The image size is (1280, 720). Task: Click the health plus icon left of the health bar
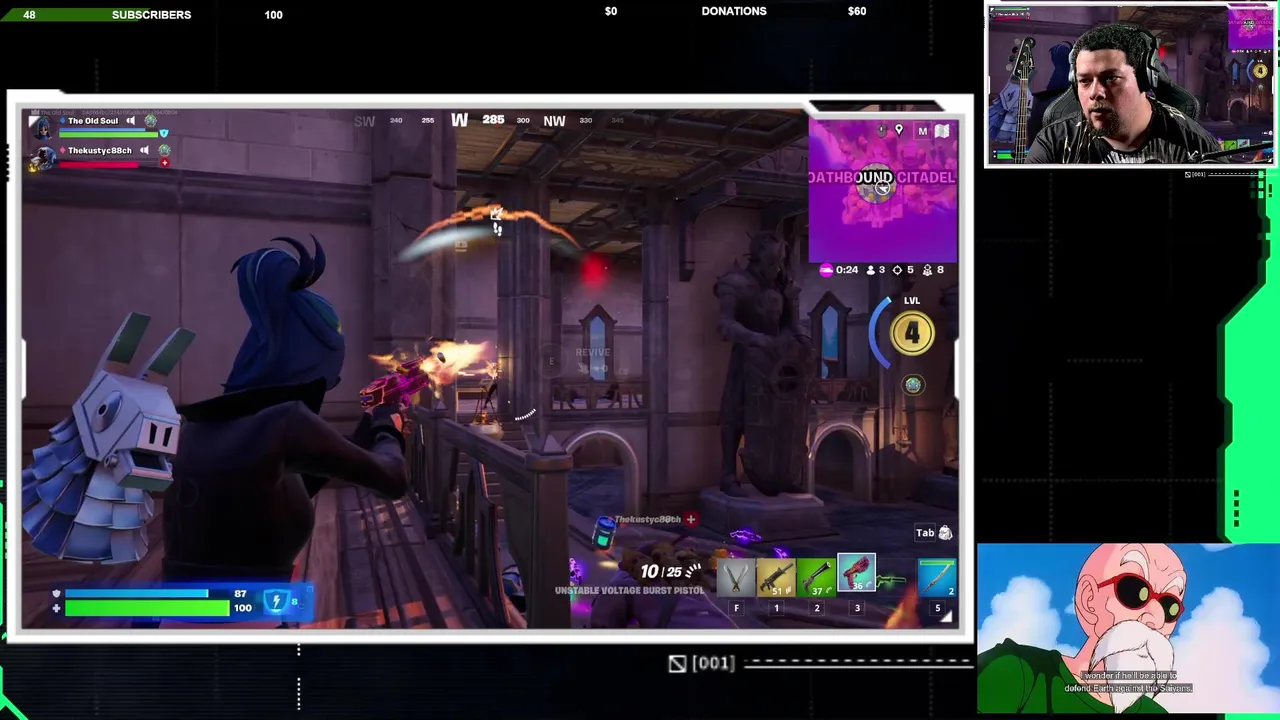pos(56,608)
